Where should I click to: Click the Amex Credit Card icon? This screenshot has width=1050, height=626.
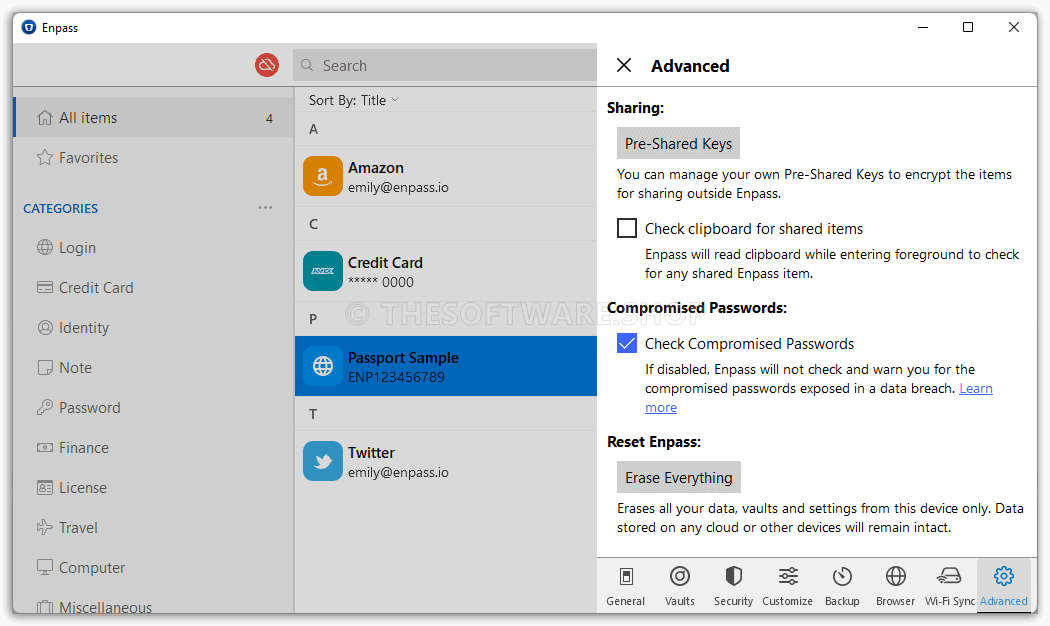coord(323,271)
